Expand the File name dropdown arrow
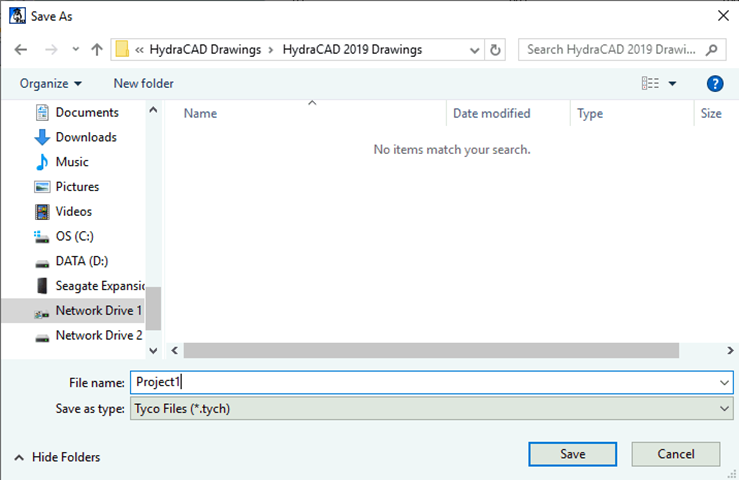The width and height of the screenshot is (739, 480). pos(724,382)
